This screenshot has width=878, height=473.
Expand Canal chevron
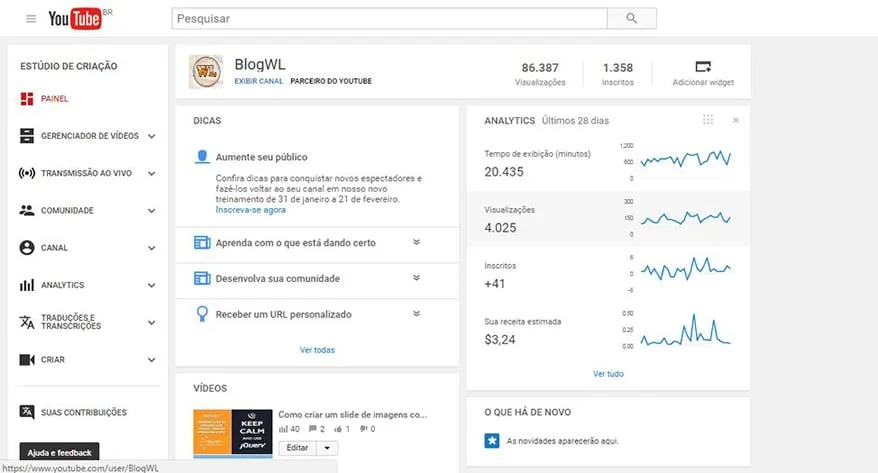[x=151, y=248]
